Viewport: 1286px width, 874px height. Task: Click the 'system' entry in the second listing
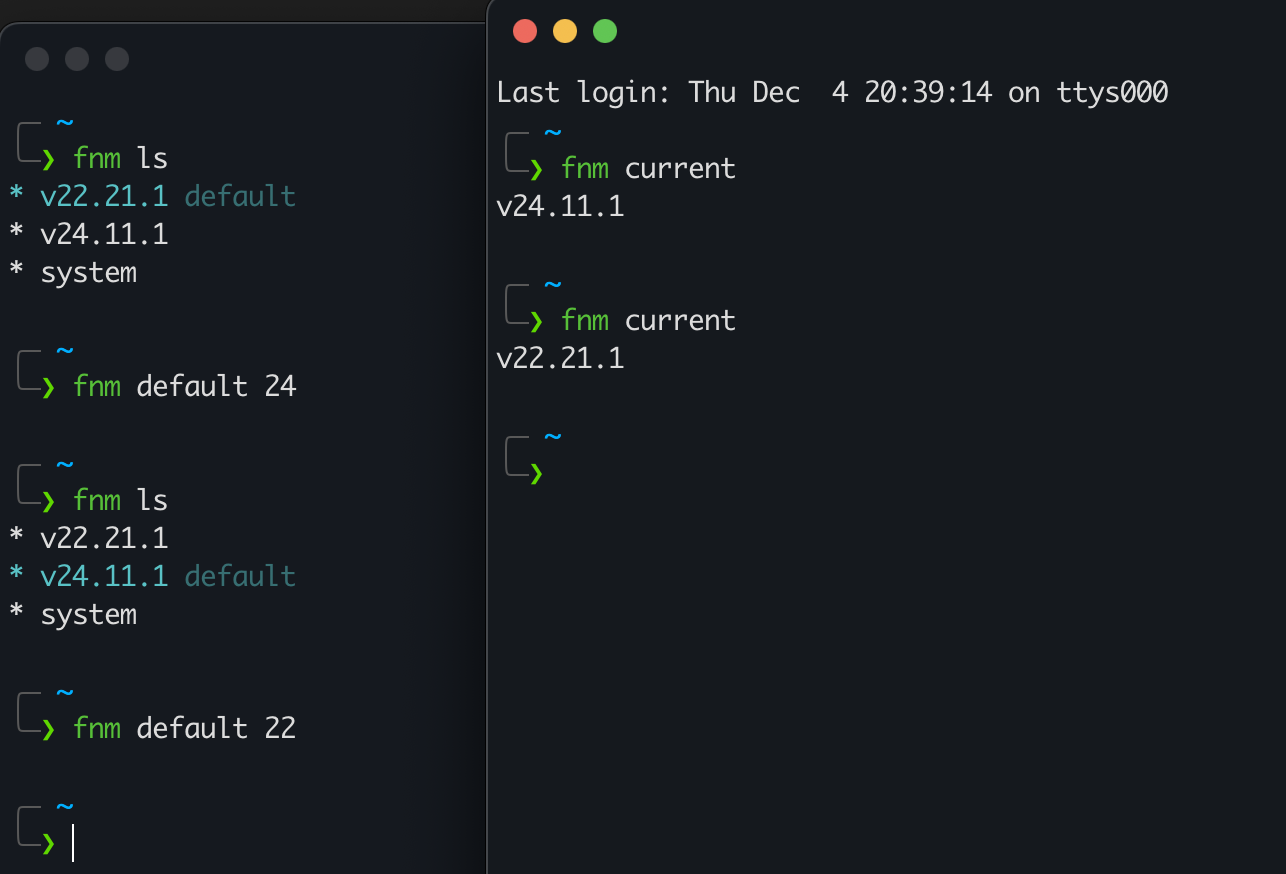(x=88, y=615)
